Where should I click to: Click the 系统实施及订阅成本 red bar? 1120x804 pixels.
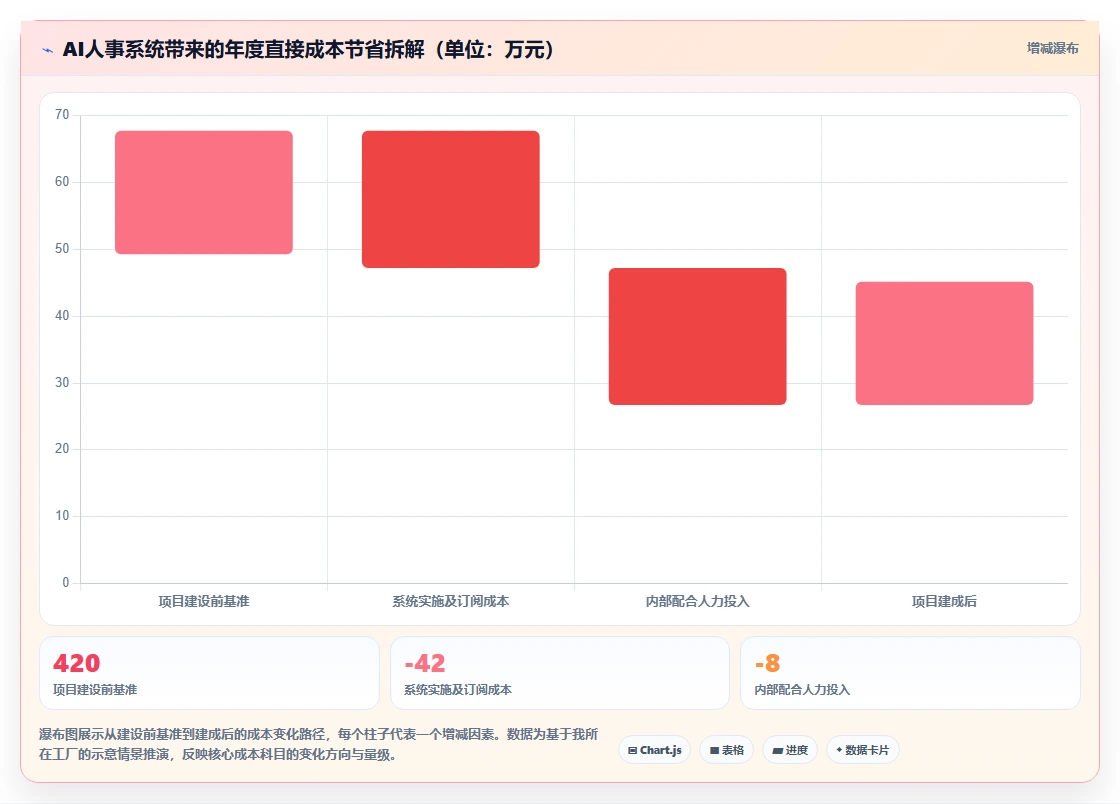(x=451, y=199)
